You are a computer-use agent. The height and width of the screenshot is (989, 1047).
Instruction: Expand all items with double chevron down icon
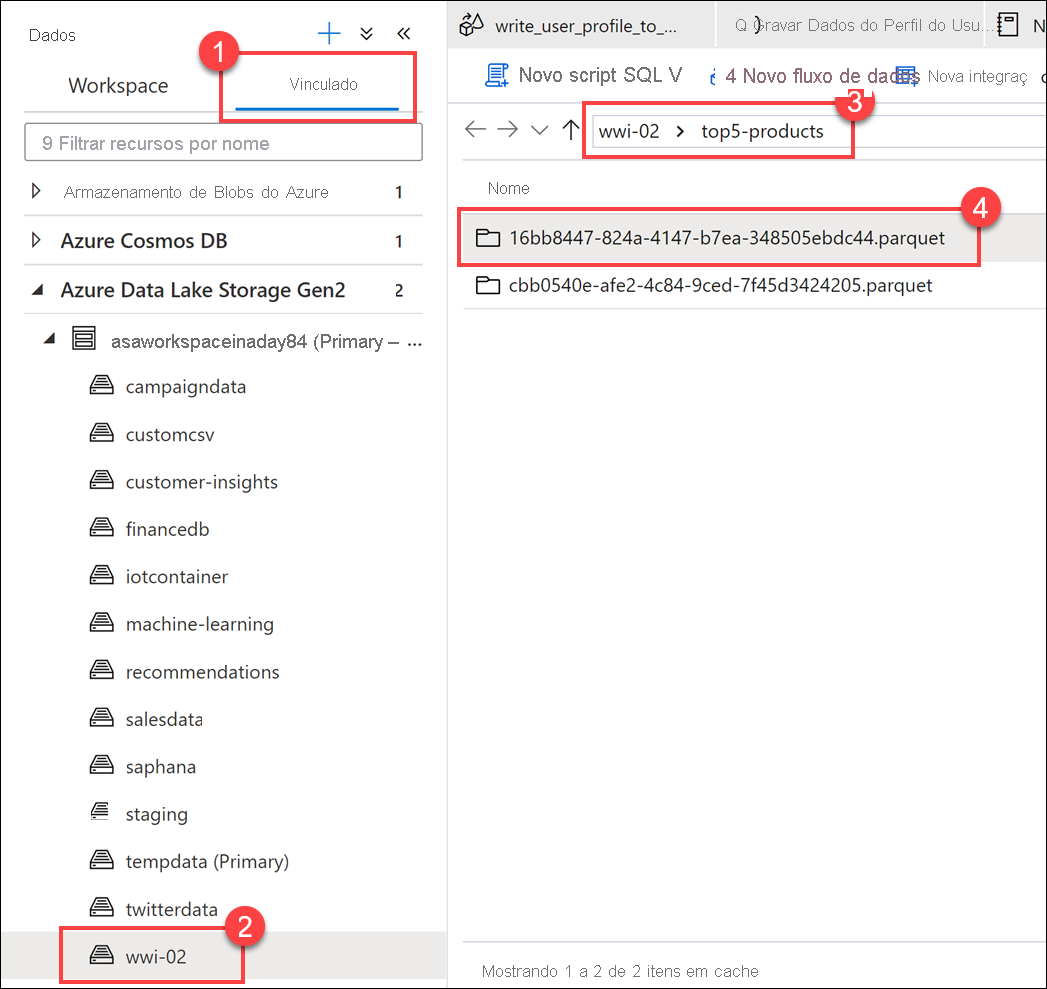367,33
